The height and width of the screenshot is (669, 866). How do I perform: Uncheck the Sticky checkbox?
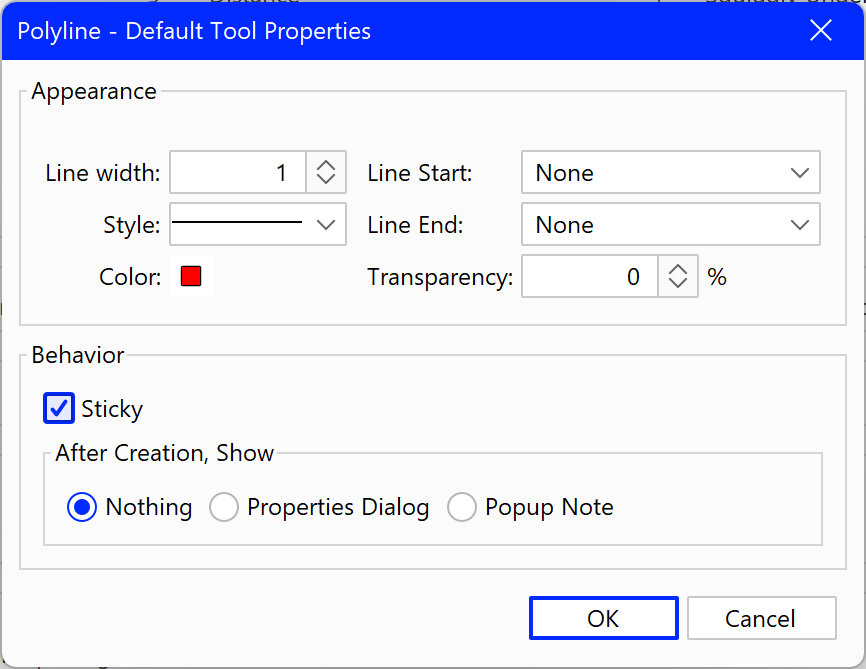click(x=59, y=408)
